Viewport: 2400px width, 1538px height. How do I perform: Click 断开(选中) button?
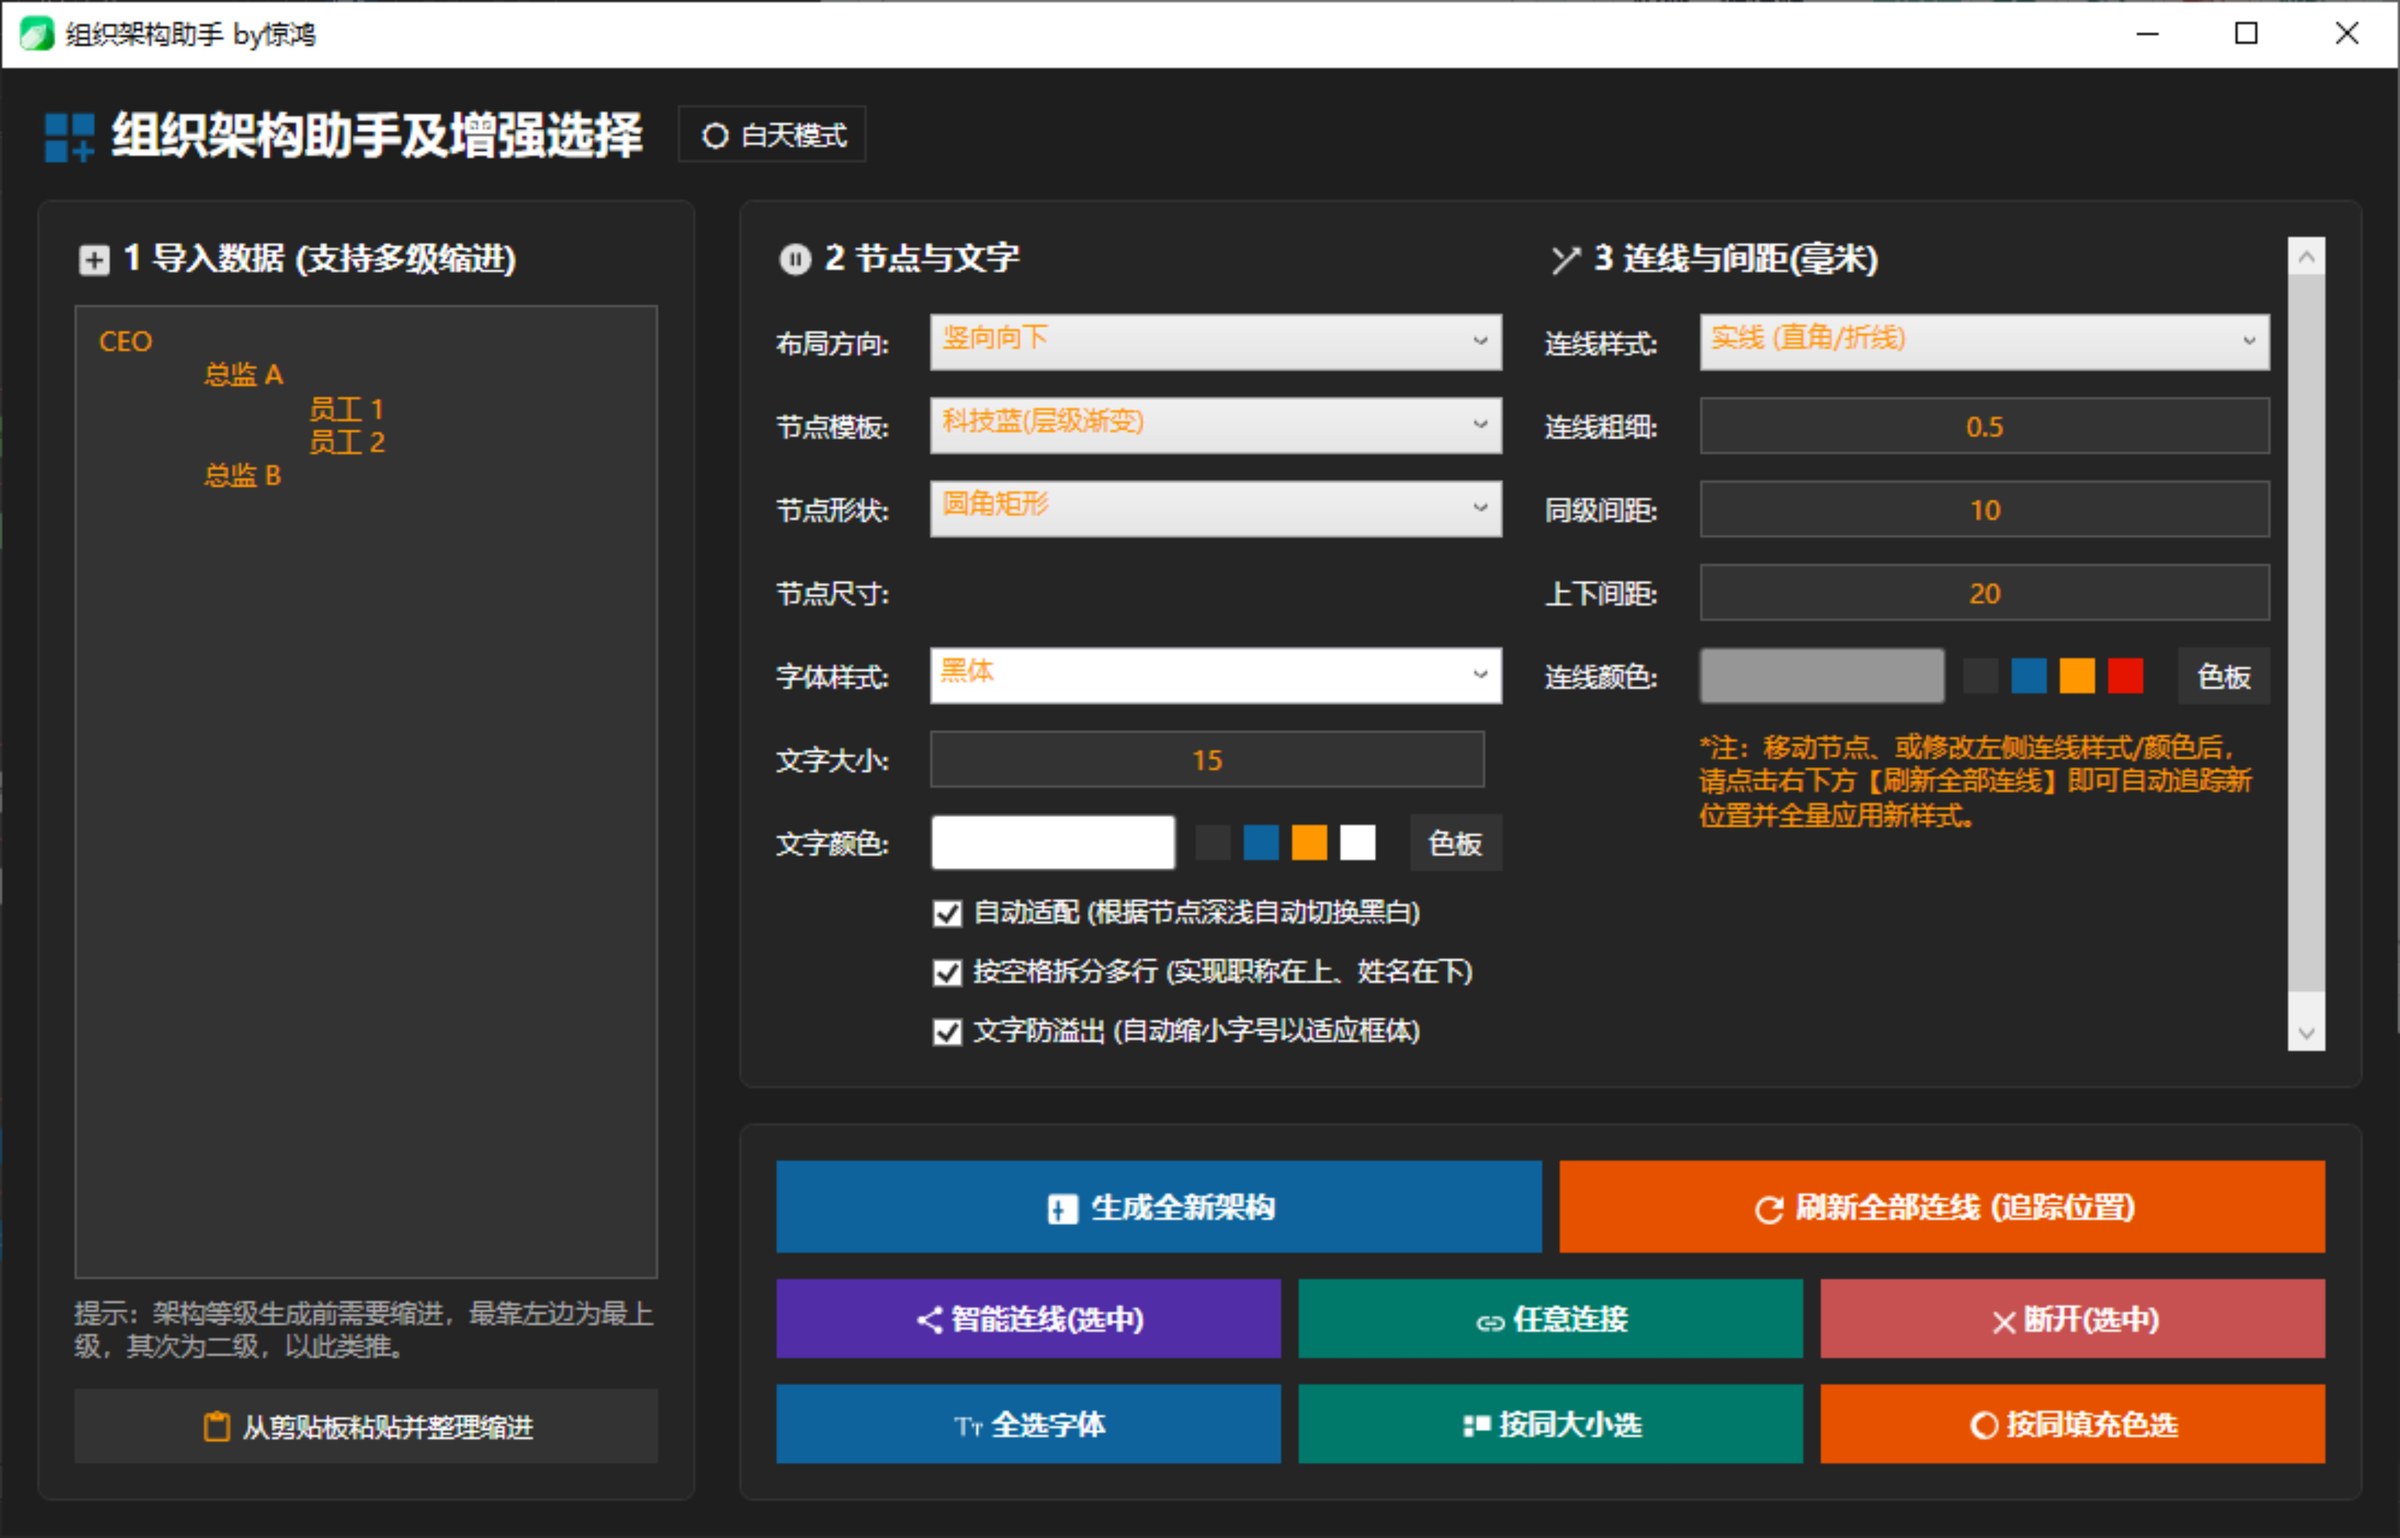click(2072, 1319)
